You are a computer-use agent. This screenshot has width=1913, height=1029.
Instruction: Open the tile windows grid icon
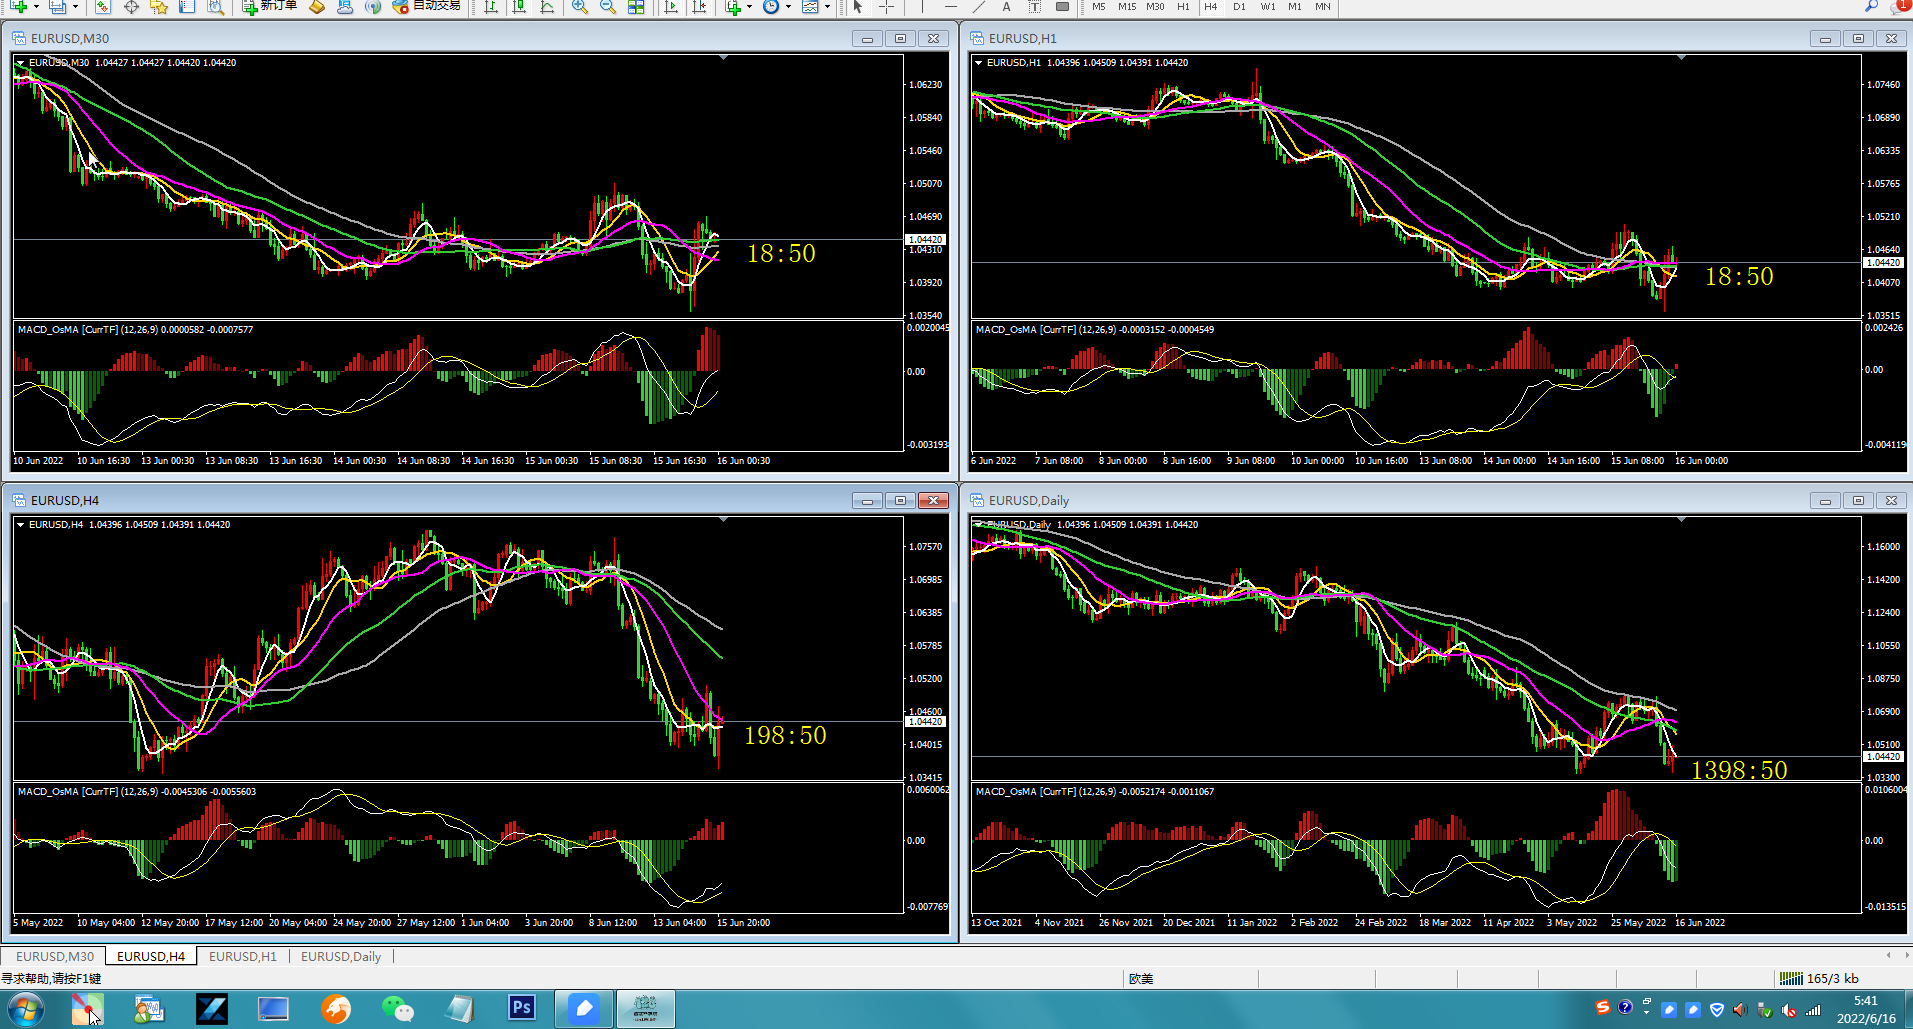[636, 7]
